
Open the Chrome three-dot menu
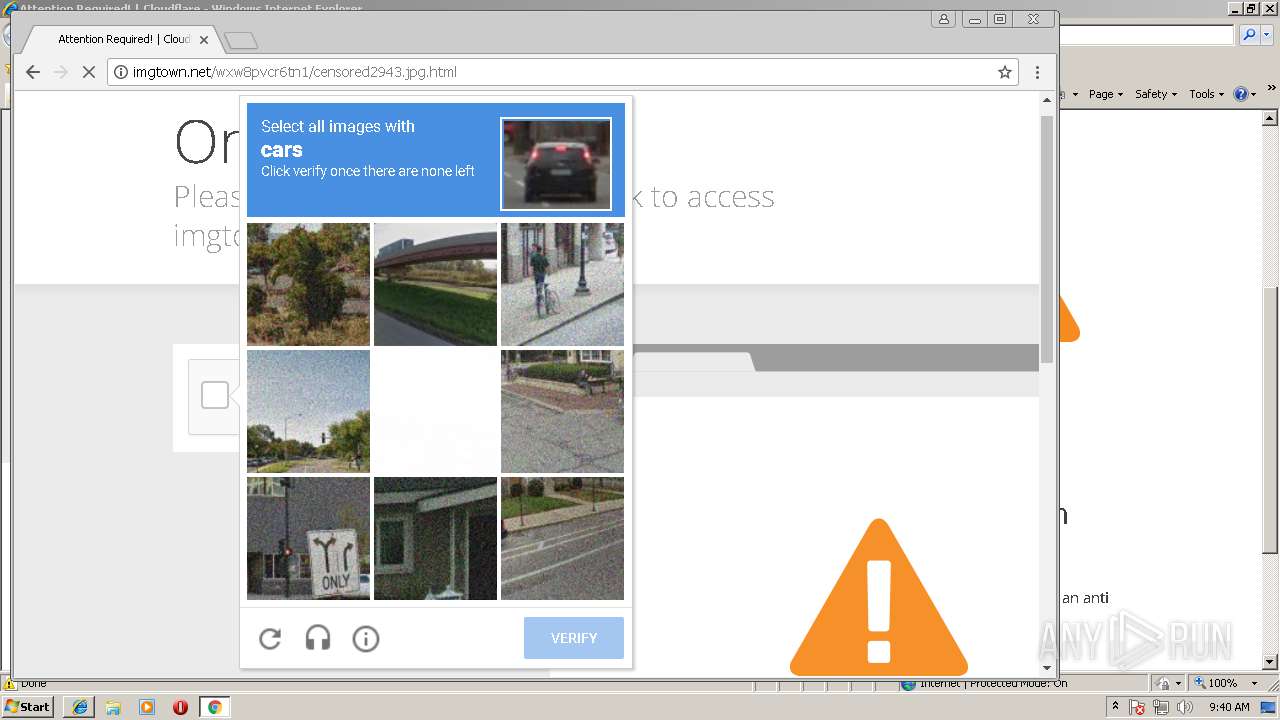1037,72
